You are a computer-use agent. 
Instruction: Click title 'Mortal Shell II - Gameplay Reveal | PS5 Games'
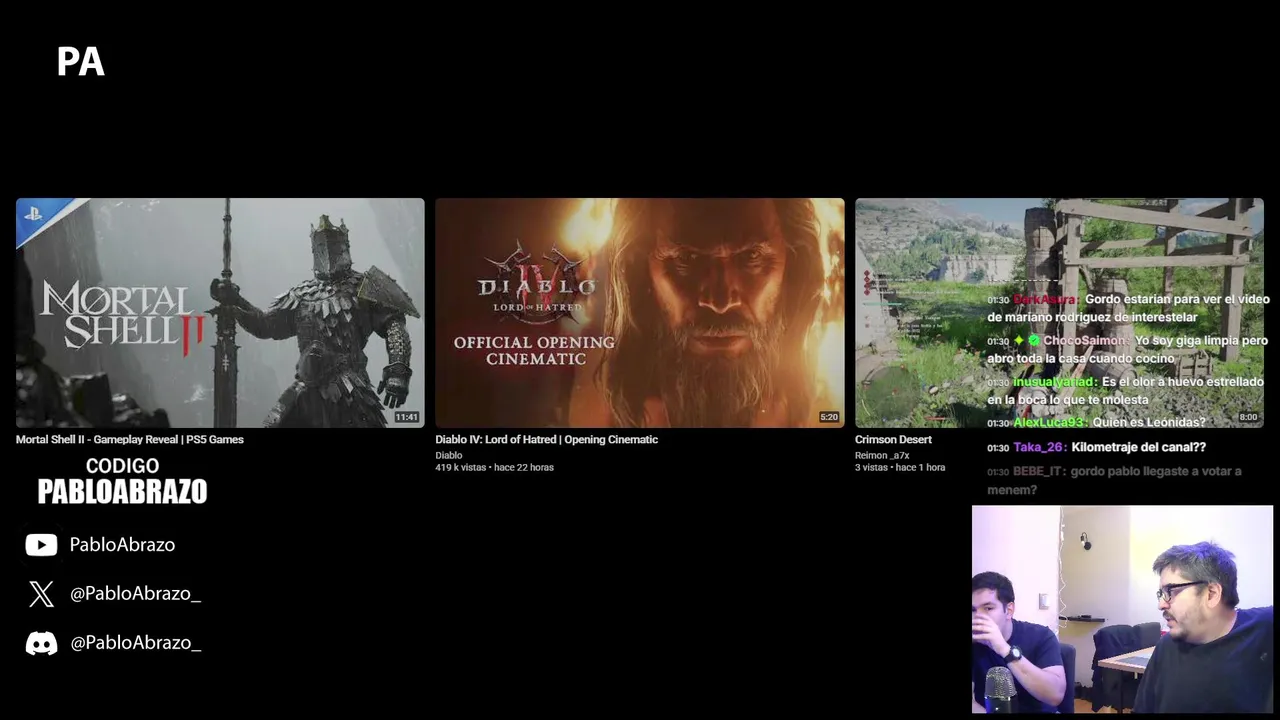click(x=130, y=439)
